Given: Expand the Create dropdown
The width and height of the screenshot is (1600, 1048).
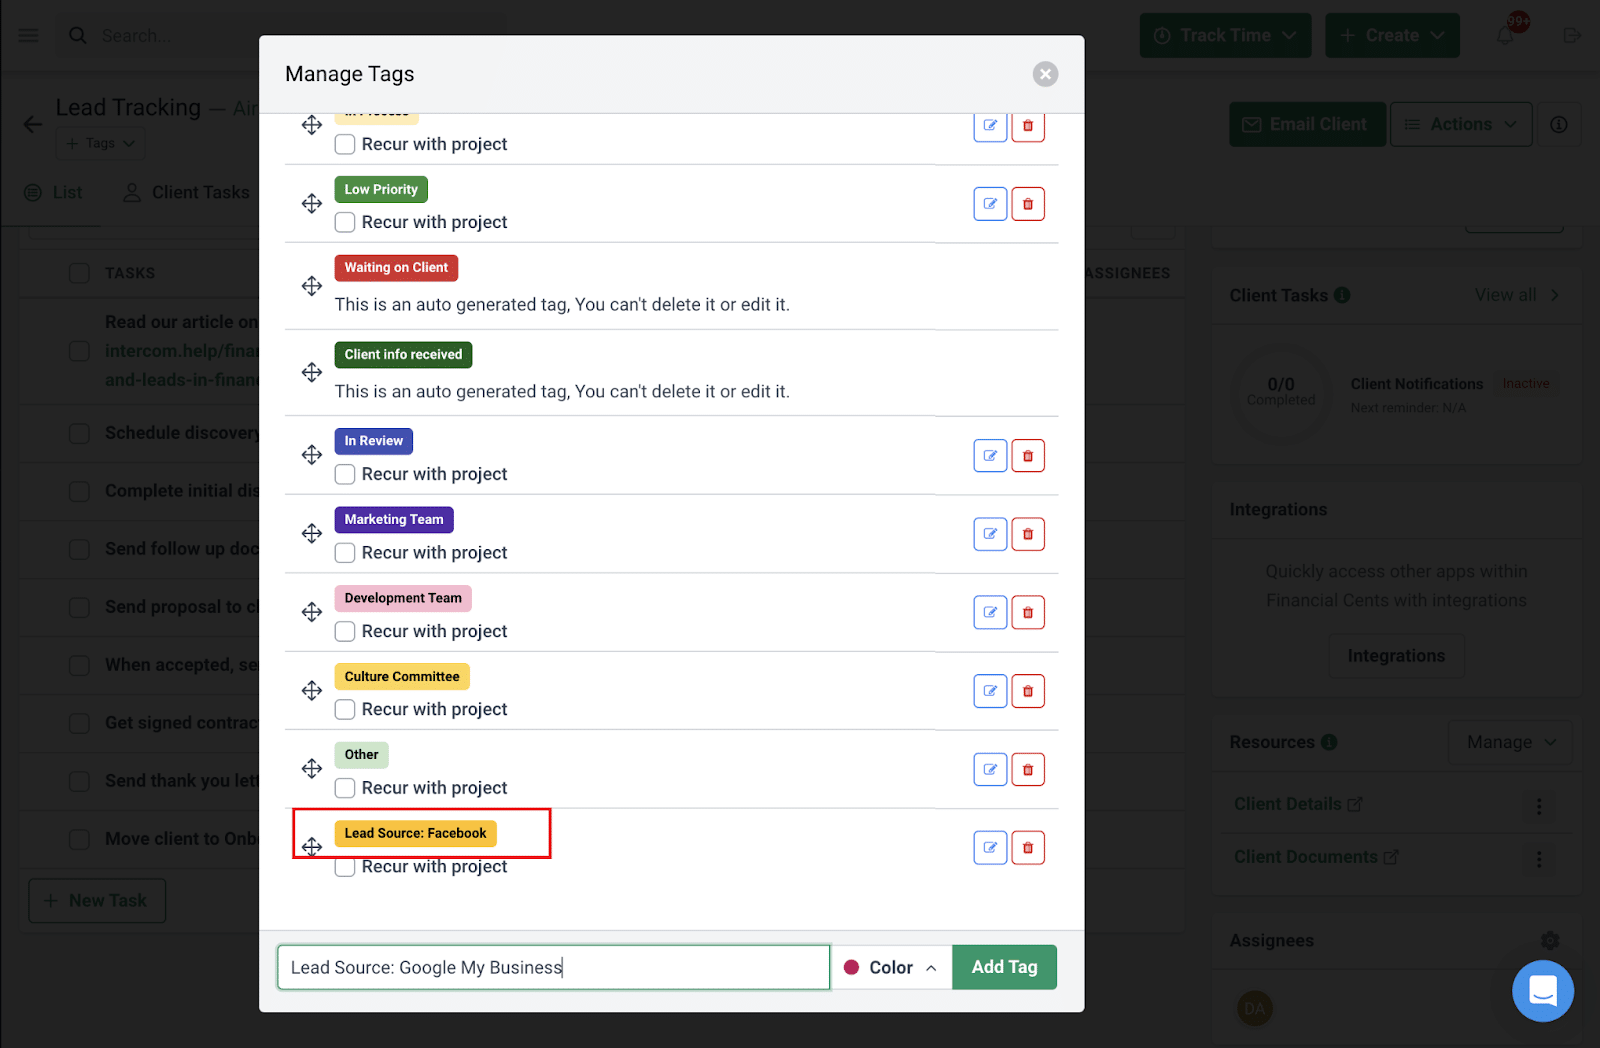Looking at the screenshot, I should [1393, 36].
